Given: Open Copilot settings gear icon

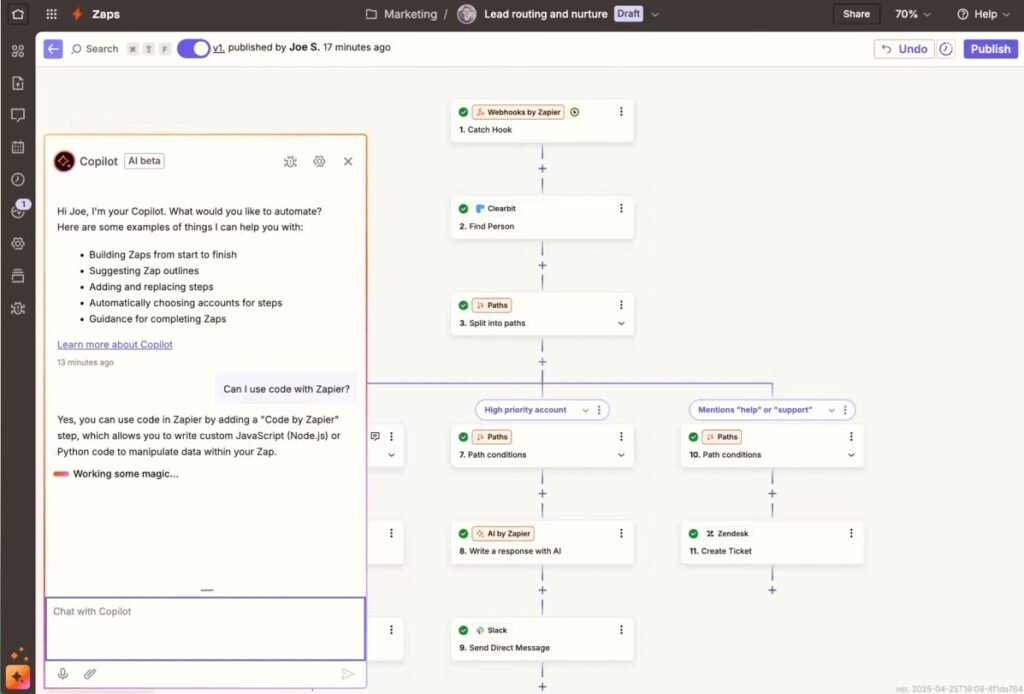Looking at the screenshot, I should (319, 161).
